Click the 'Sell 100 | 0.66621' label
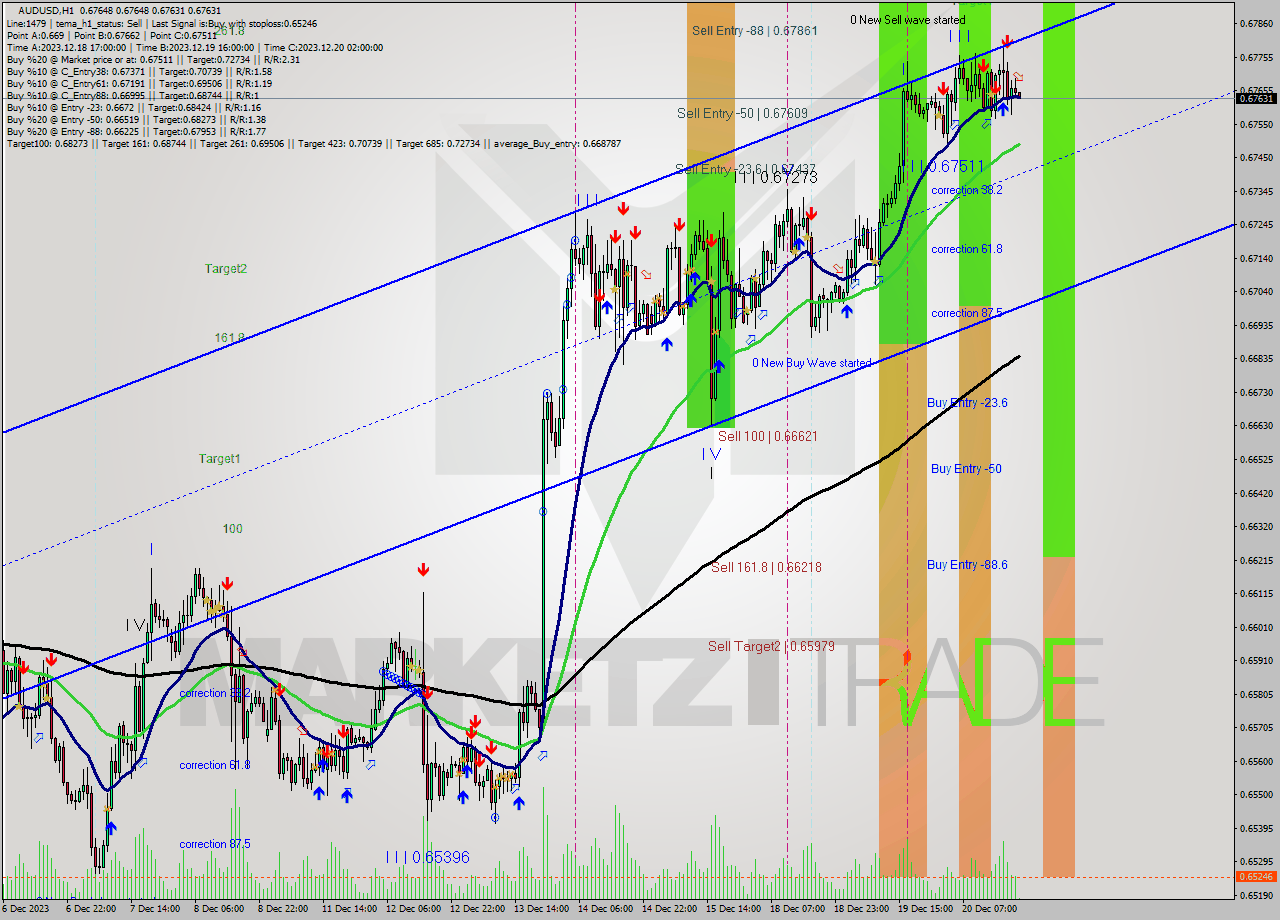The width and height of the screenshot is (1280, 920). coord(768,437)
